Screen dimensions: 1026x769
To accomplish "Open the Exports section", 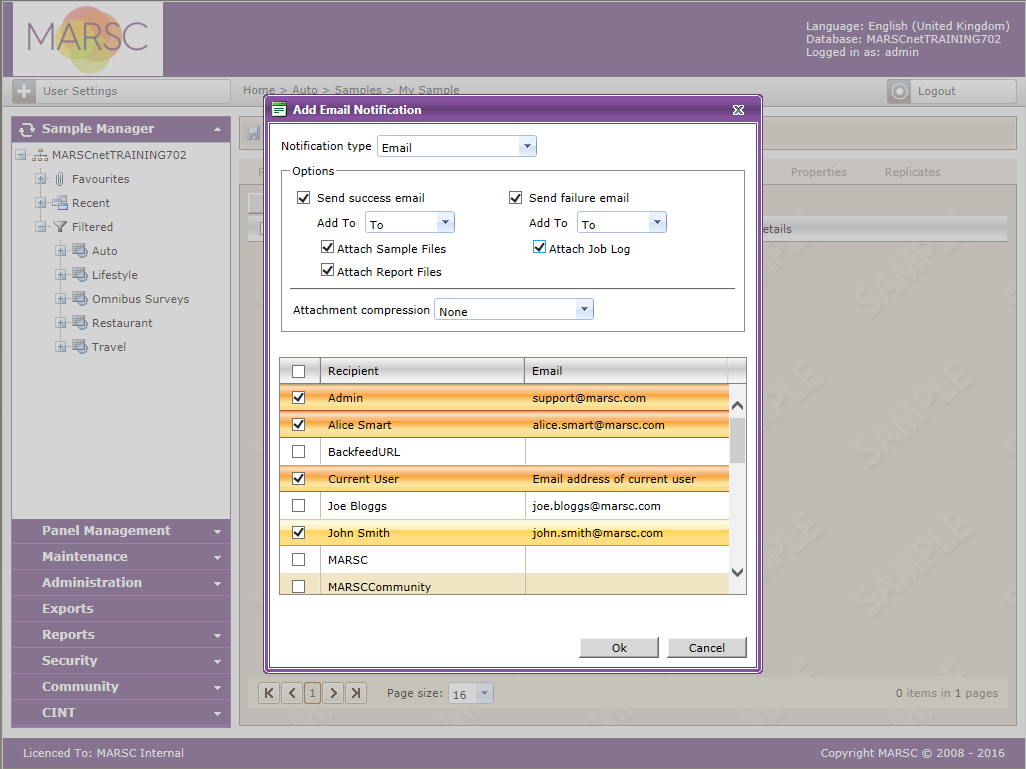I will [121, 609].
